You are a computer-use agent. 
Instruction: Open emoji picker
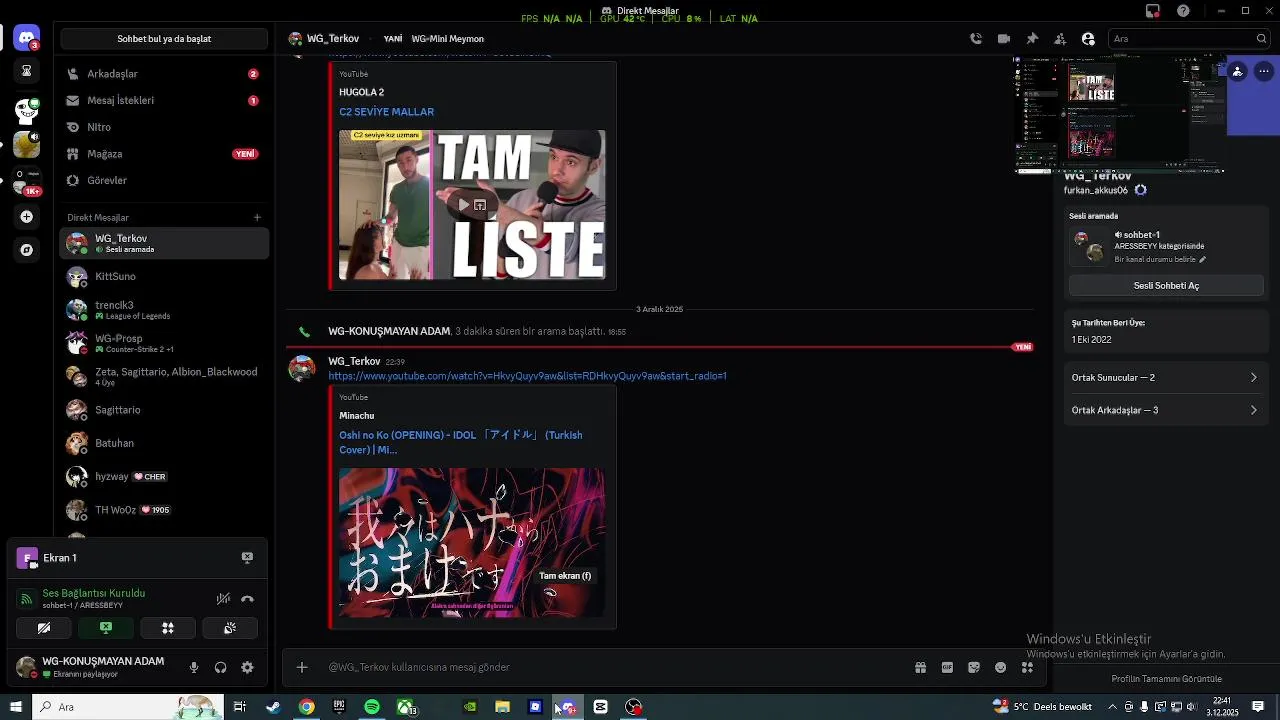coord(1000,667)
